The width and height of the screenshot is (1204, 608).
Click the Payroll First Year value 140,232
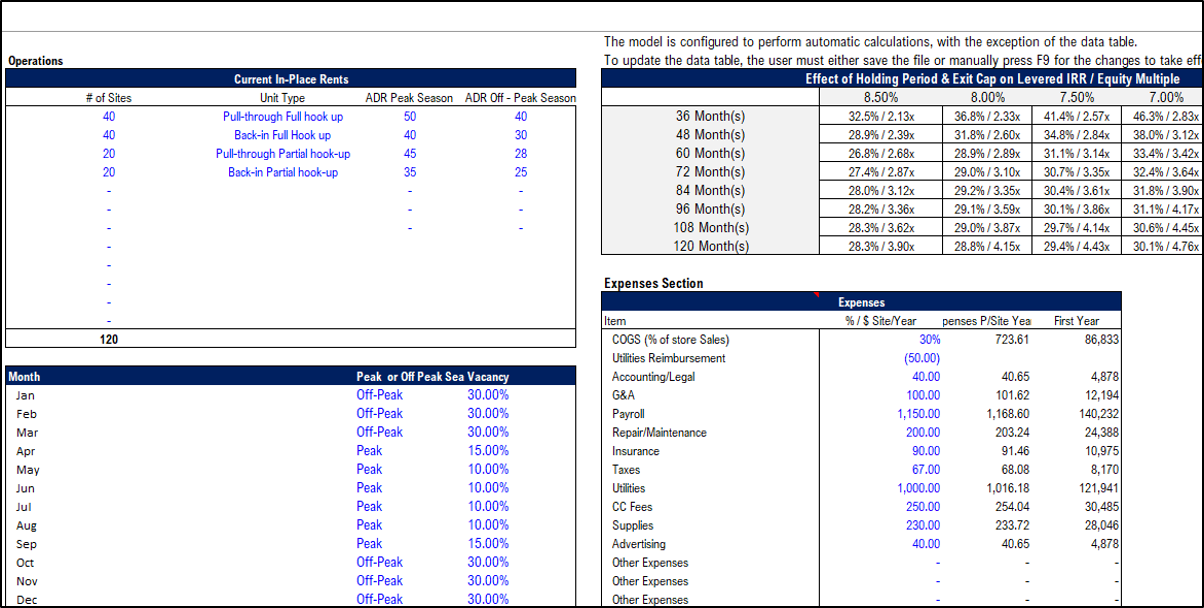1097,414
